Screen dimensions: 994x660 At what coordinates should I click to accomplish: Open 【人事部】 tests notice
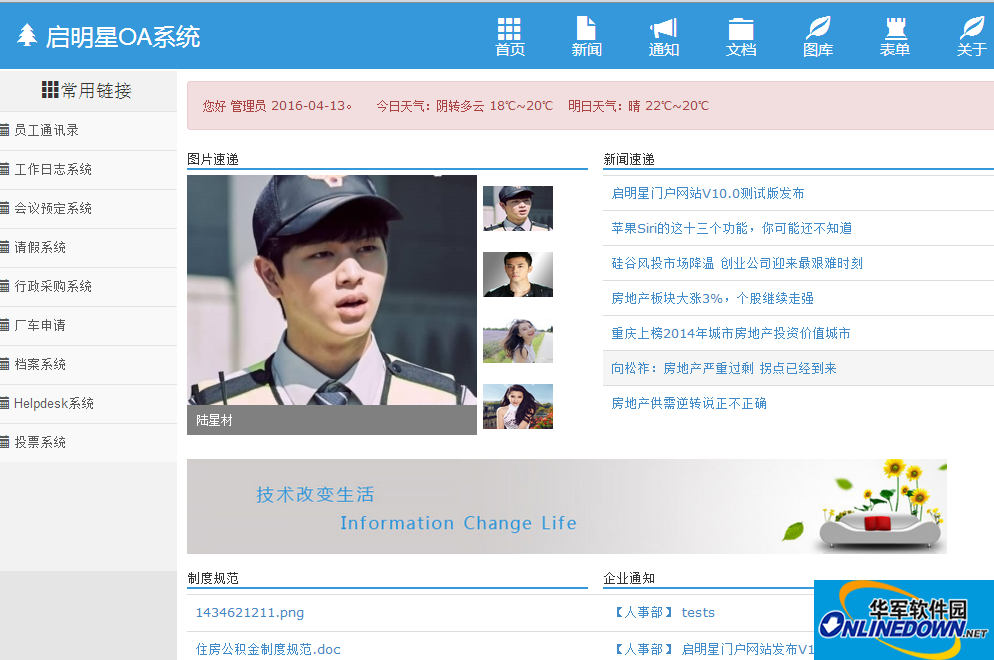664,612
